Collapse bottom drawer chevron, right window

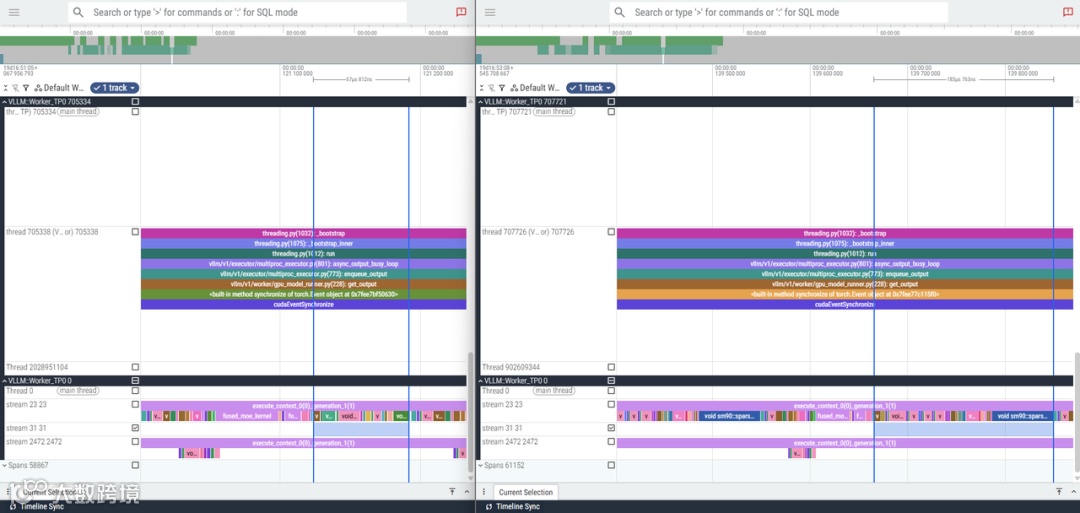coord(1074,492)
